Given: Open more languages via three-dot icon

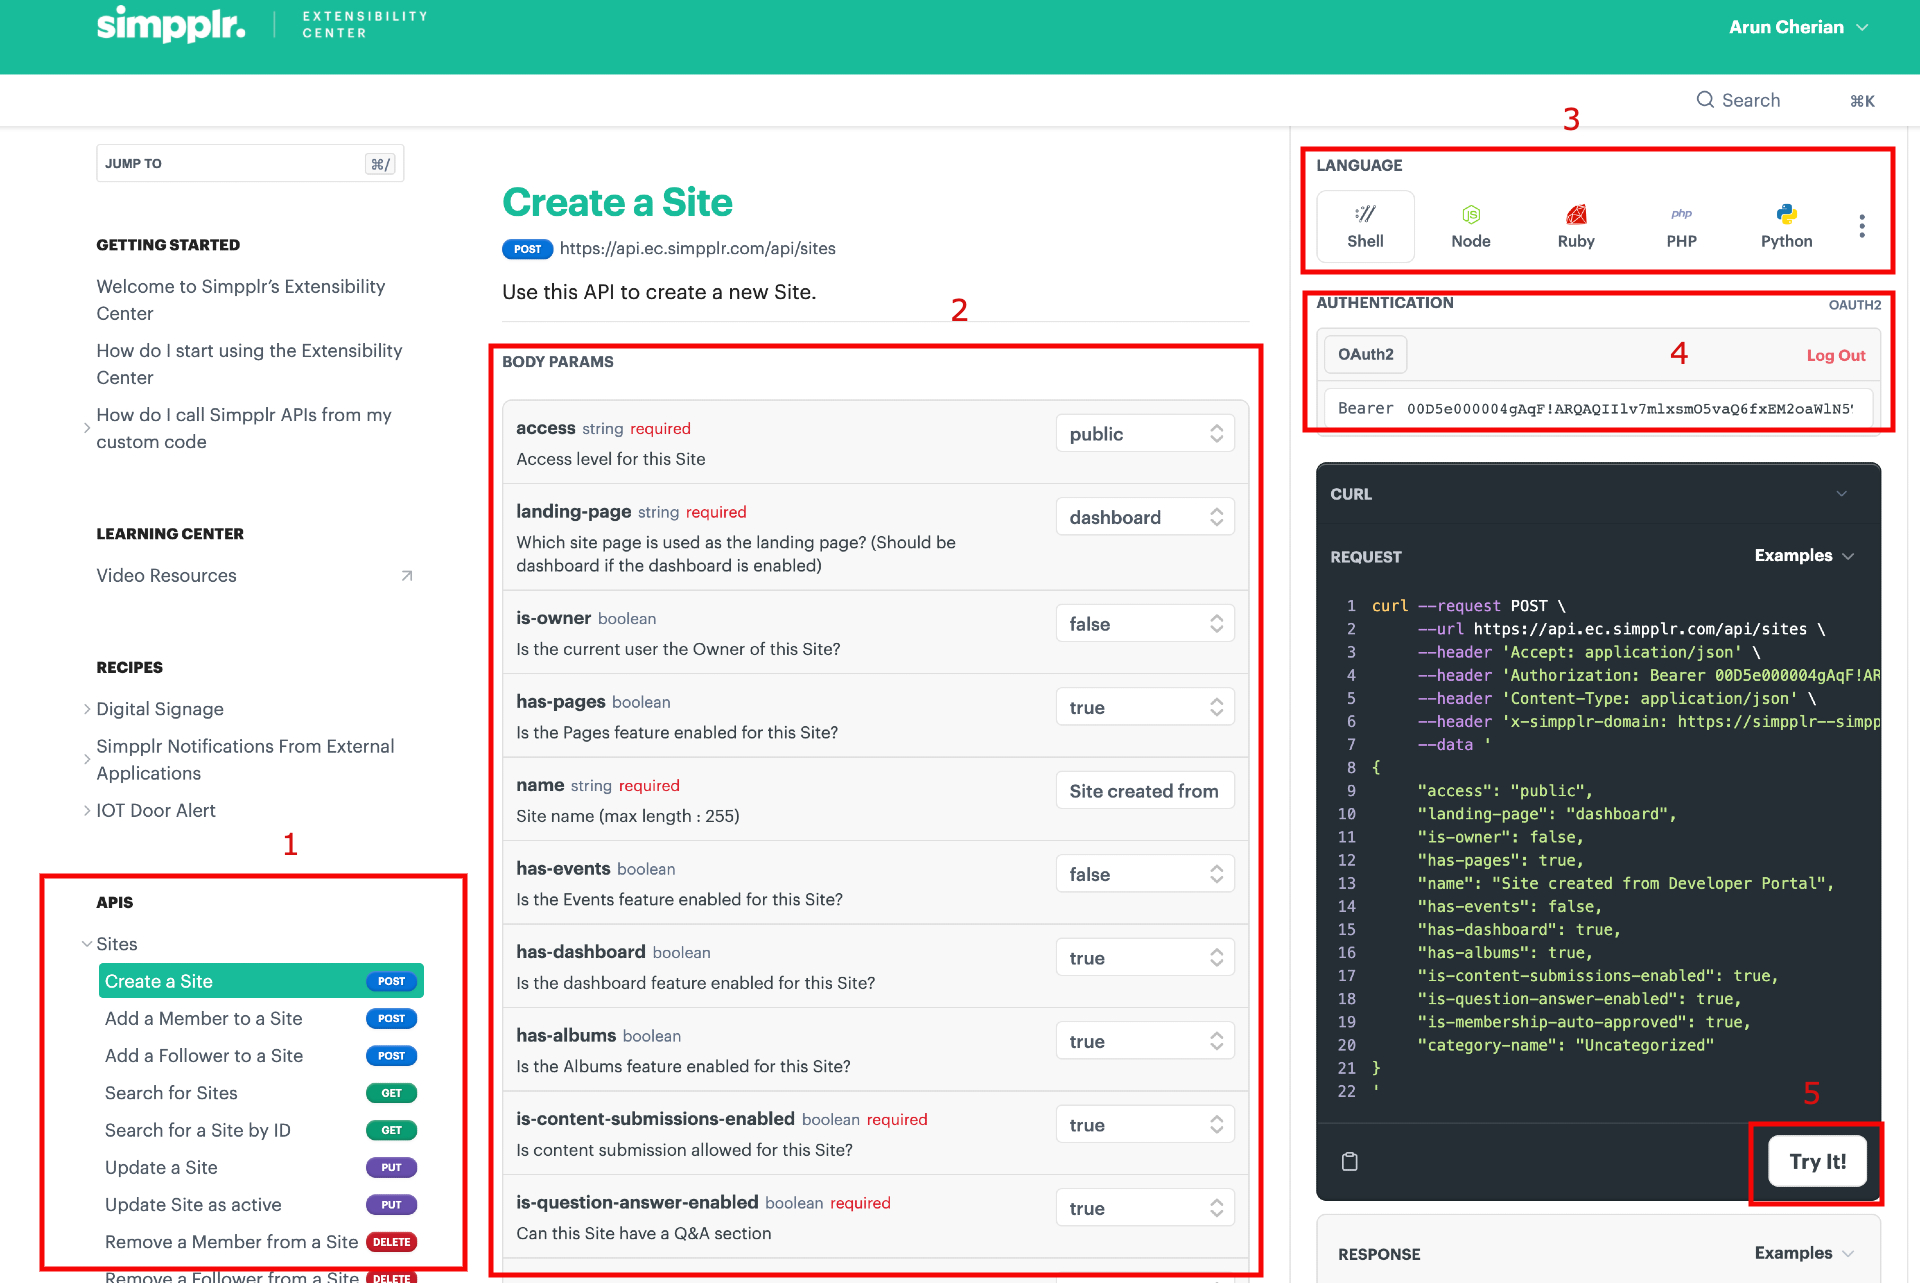Looking at the screenshot, I should point(1861,226).
